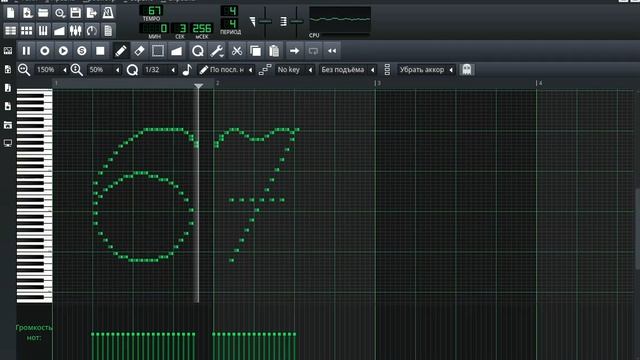Click the rewind after stop button
The image size is (640, 360).
coord(332,51)
